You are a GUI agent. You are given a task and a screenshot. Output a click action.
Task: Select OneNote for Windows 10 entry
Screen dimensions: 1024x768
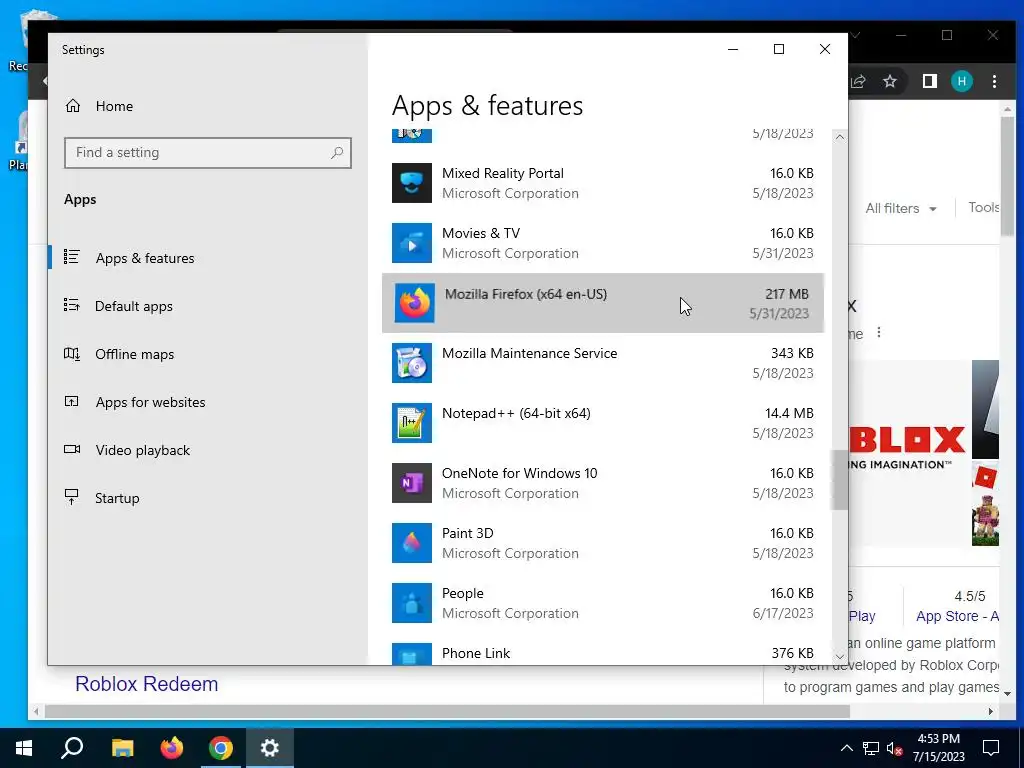point(603,483)
